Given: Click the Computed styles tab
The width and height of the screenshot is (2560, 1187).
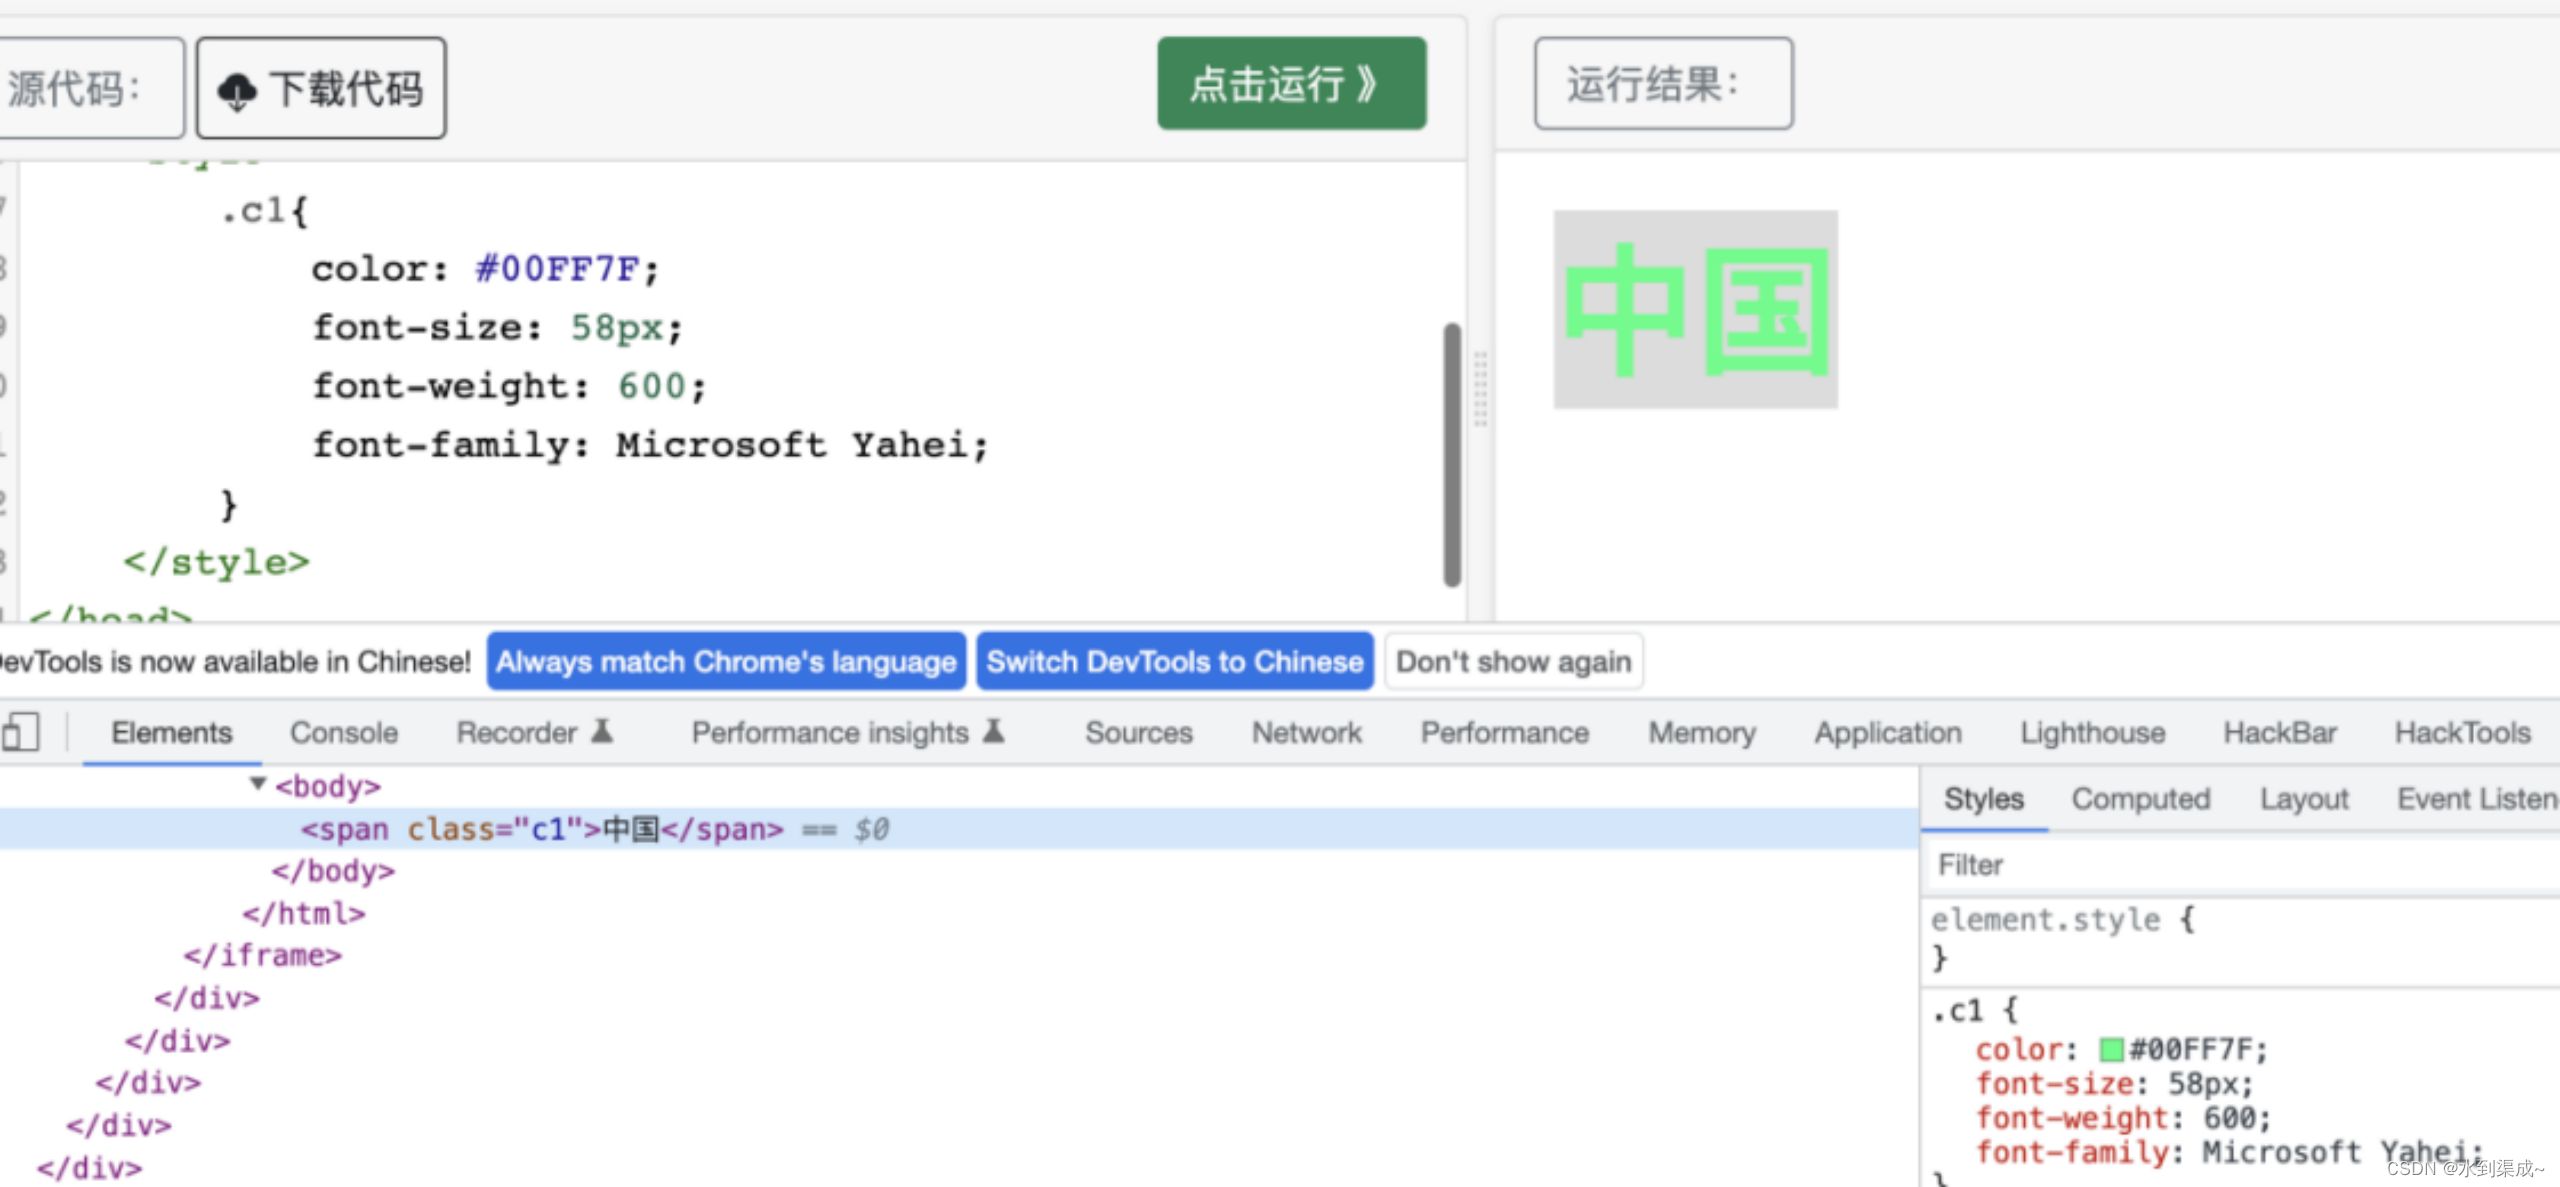Looking at the screenshot, I should click(x=2139, y=798).
